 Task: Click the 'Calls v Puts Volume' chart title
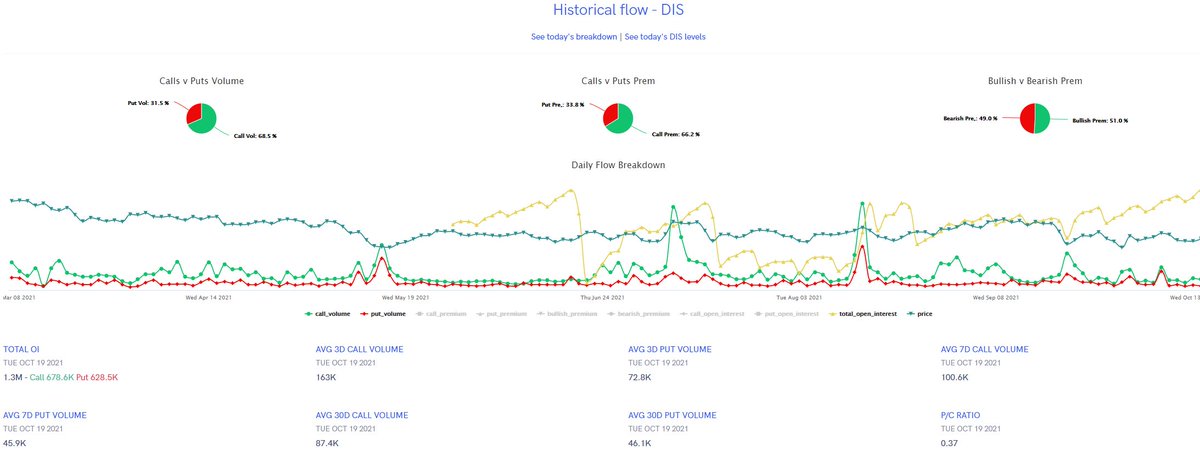coord(201,80)
